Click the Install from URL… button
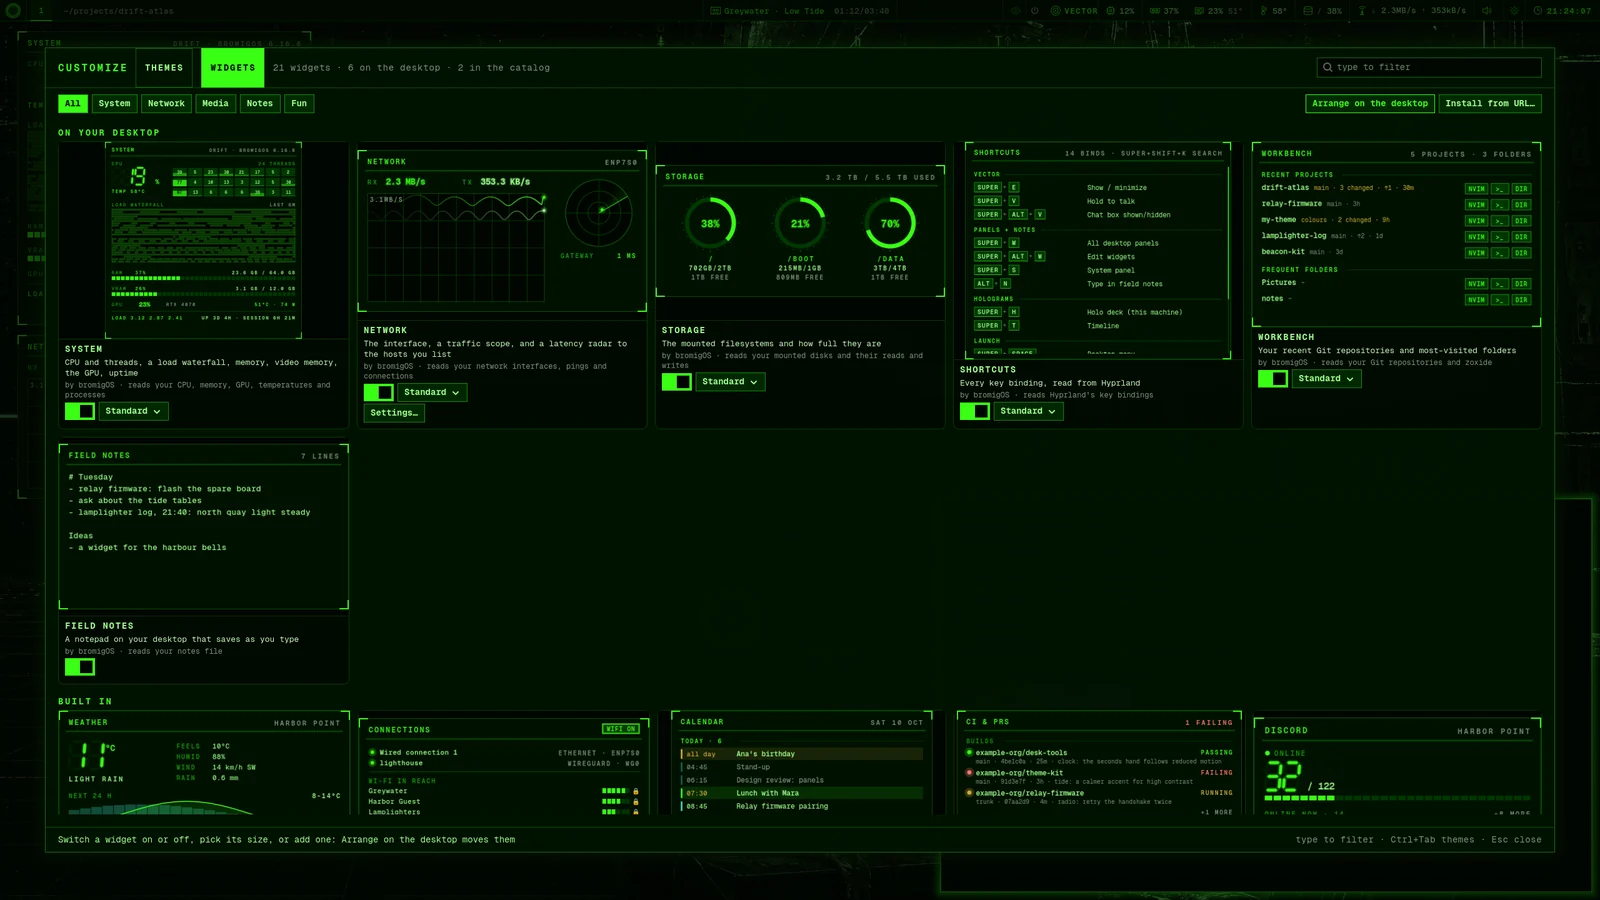 [1490, 103]
